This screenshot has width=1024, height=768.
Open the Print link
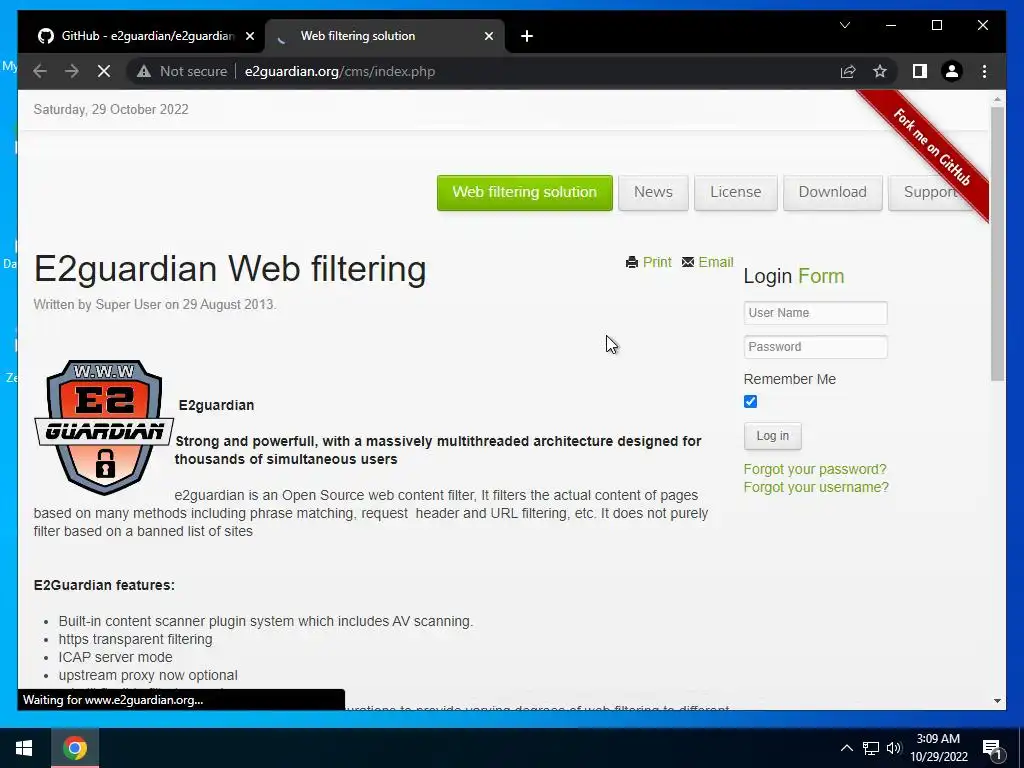tap(657, 262)
